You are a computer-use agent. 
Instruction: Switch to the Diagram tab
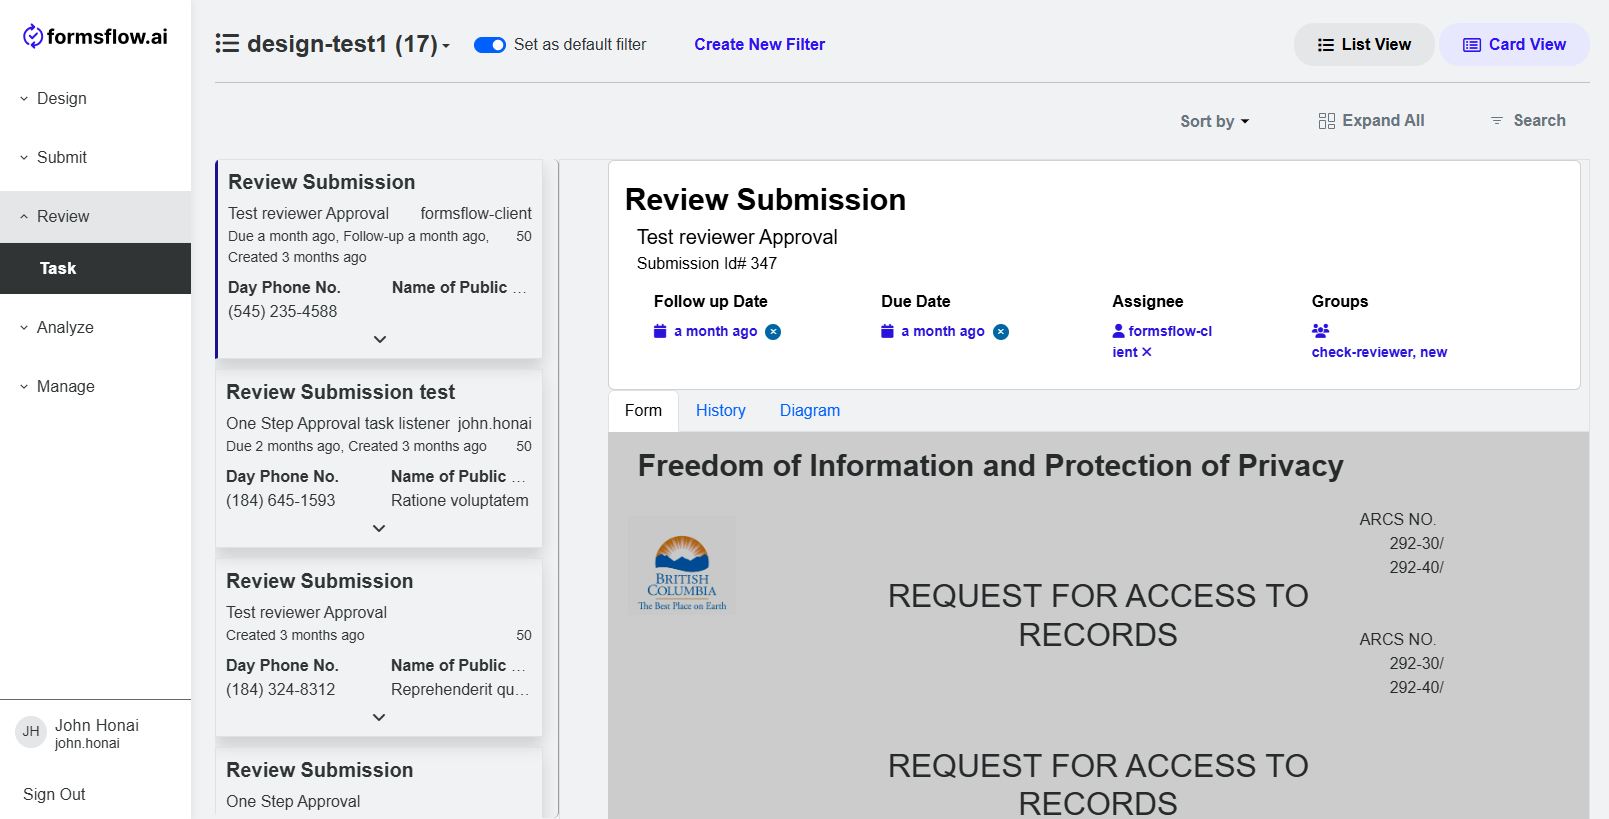[810, 411]
